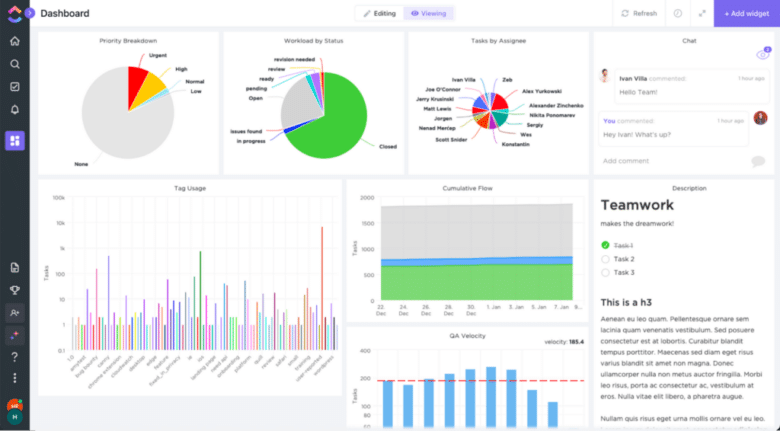Viewport: 780px width, 431px height.
Task: Open Notifications bell in the sidebar
Action: click(14, 110)
